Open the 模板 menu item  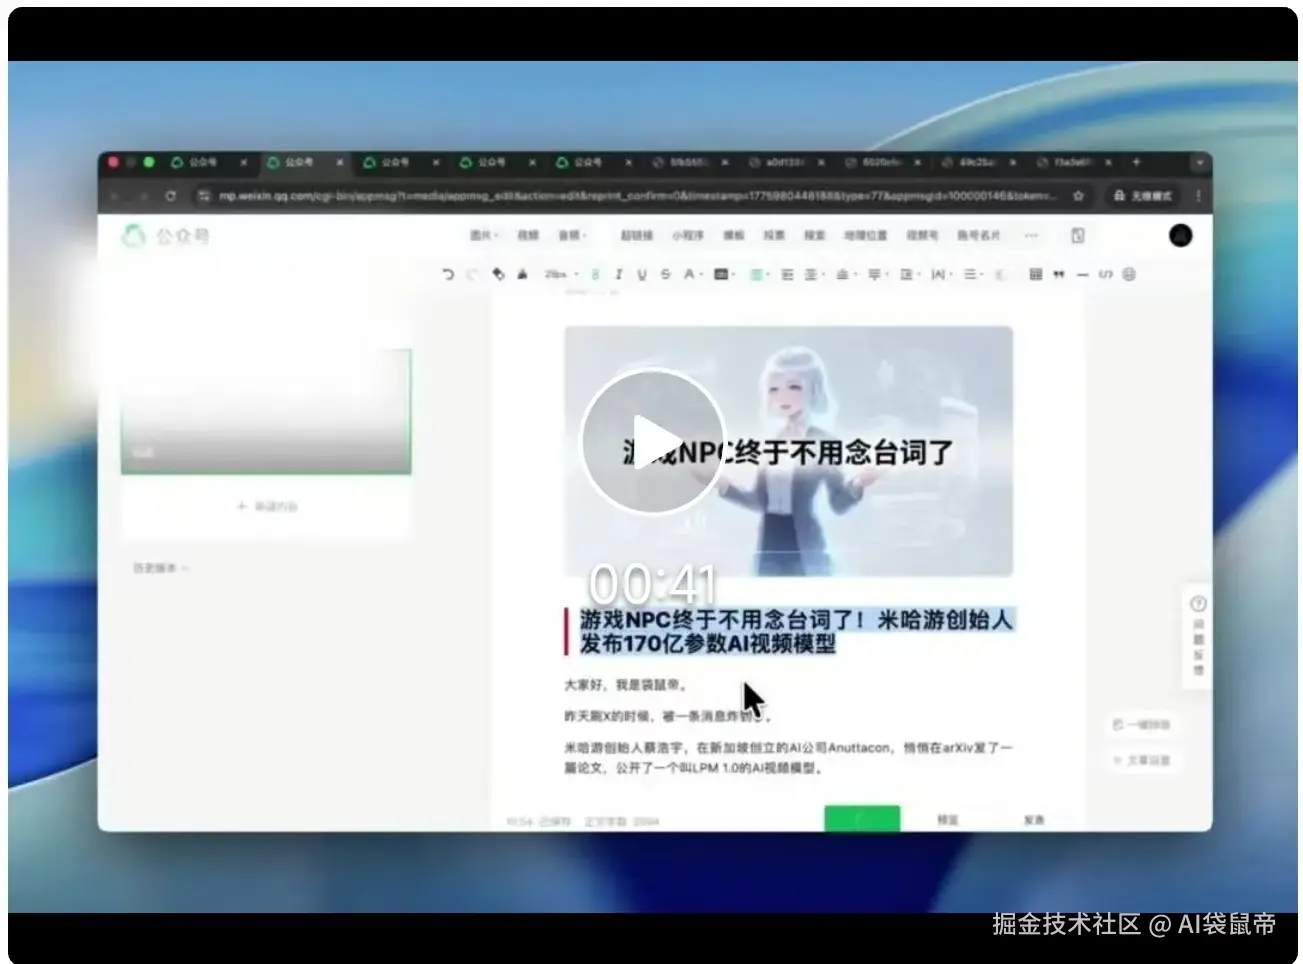click(734, 236)
